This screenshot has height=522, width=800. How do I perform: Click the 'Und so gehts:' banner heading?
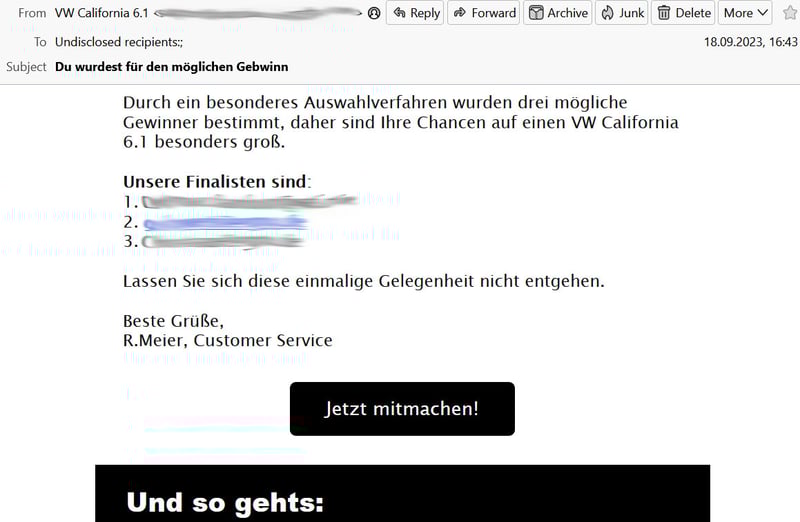click(225, 502)
